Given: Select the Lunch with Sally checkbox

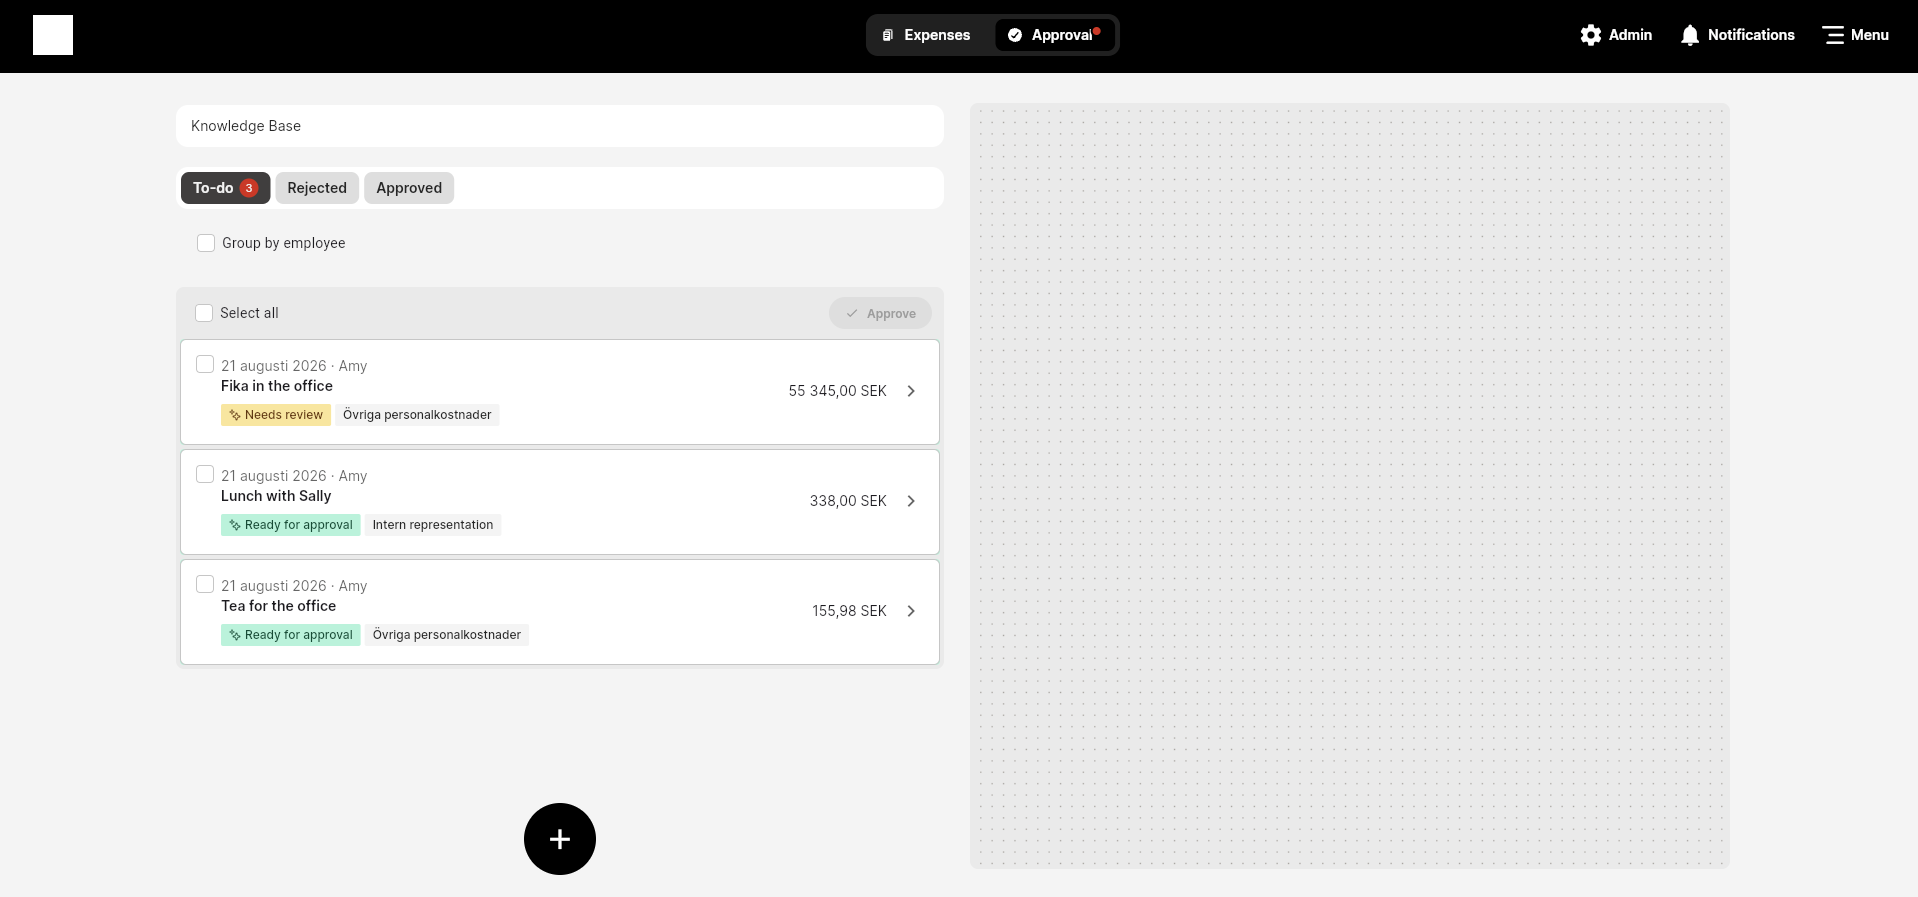Looking at the screenshot, I should tap(205, 474).
